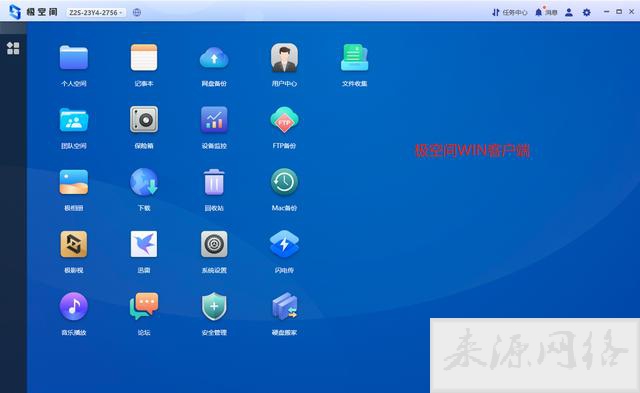Click the globe icon in title bar
Image resolution: width=640 pixels, height=393 pixels.
pos(137,12)
